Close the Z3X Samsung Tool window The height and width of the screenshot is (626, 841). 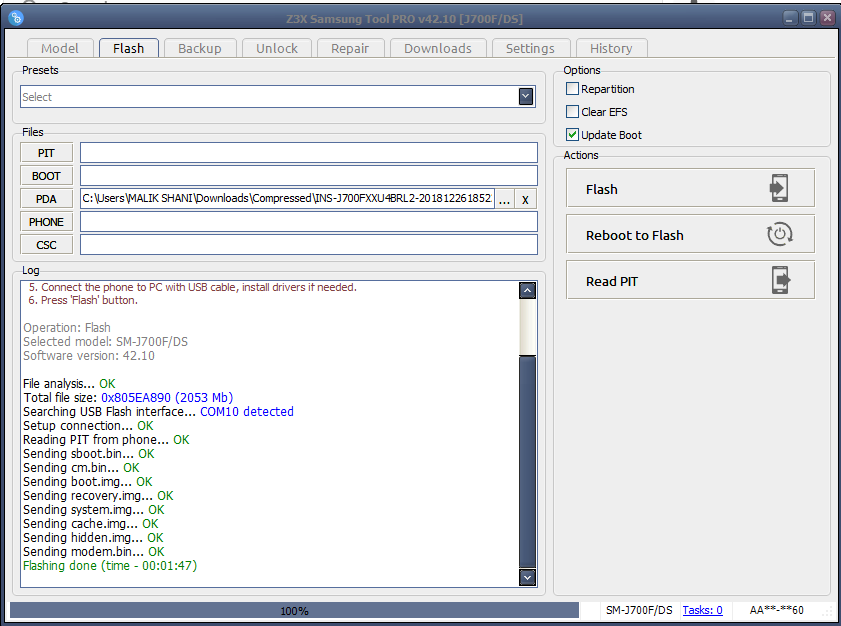(828, 18)
